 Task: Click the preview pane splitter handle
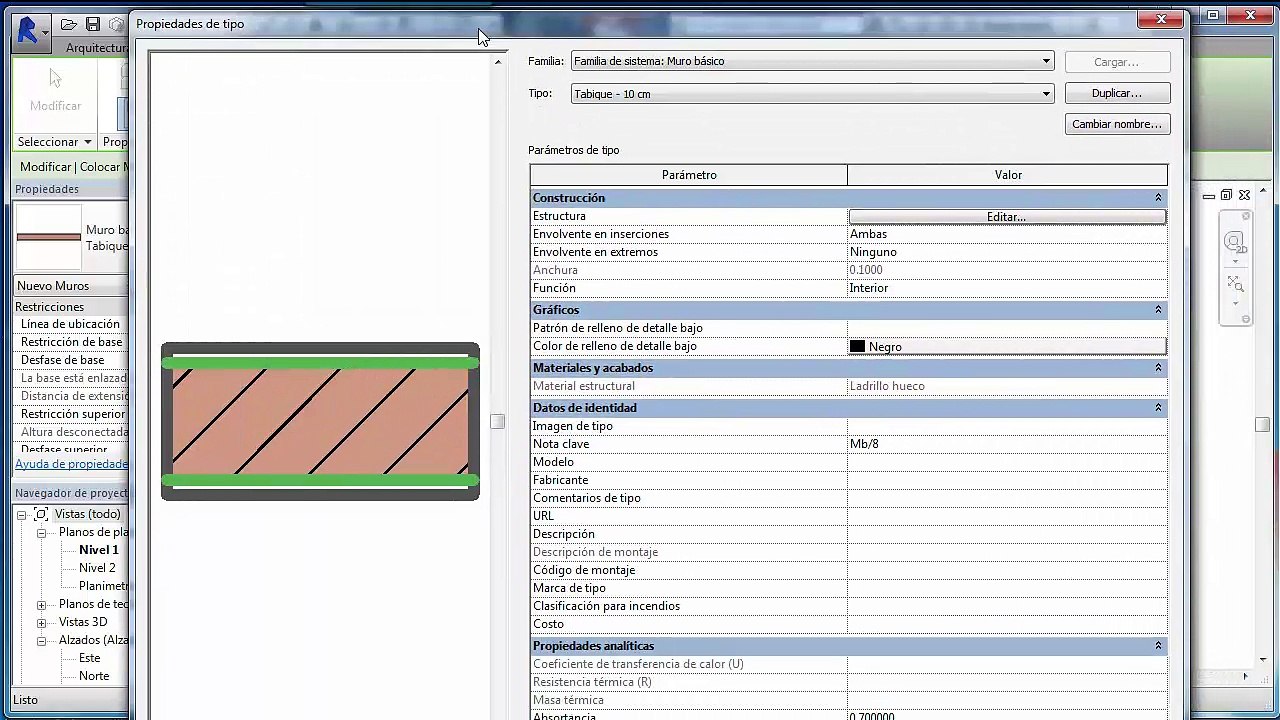click(x=498, y=421)
